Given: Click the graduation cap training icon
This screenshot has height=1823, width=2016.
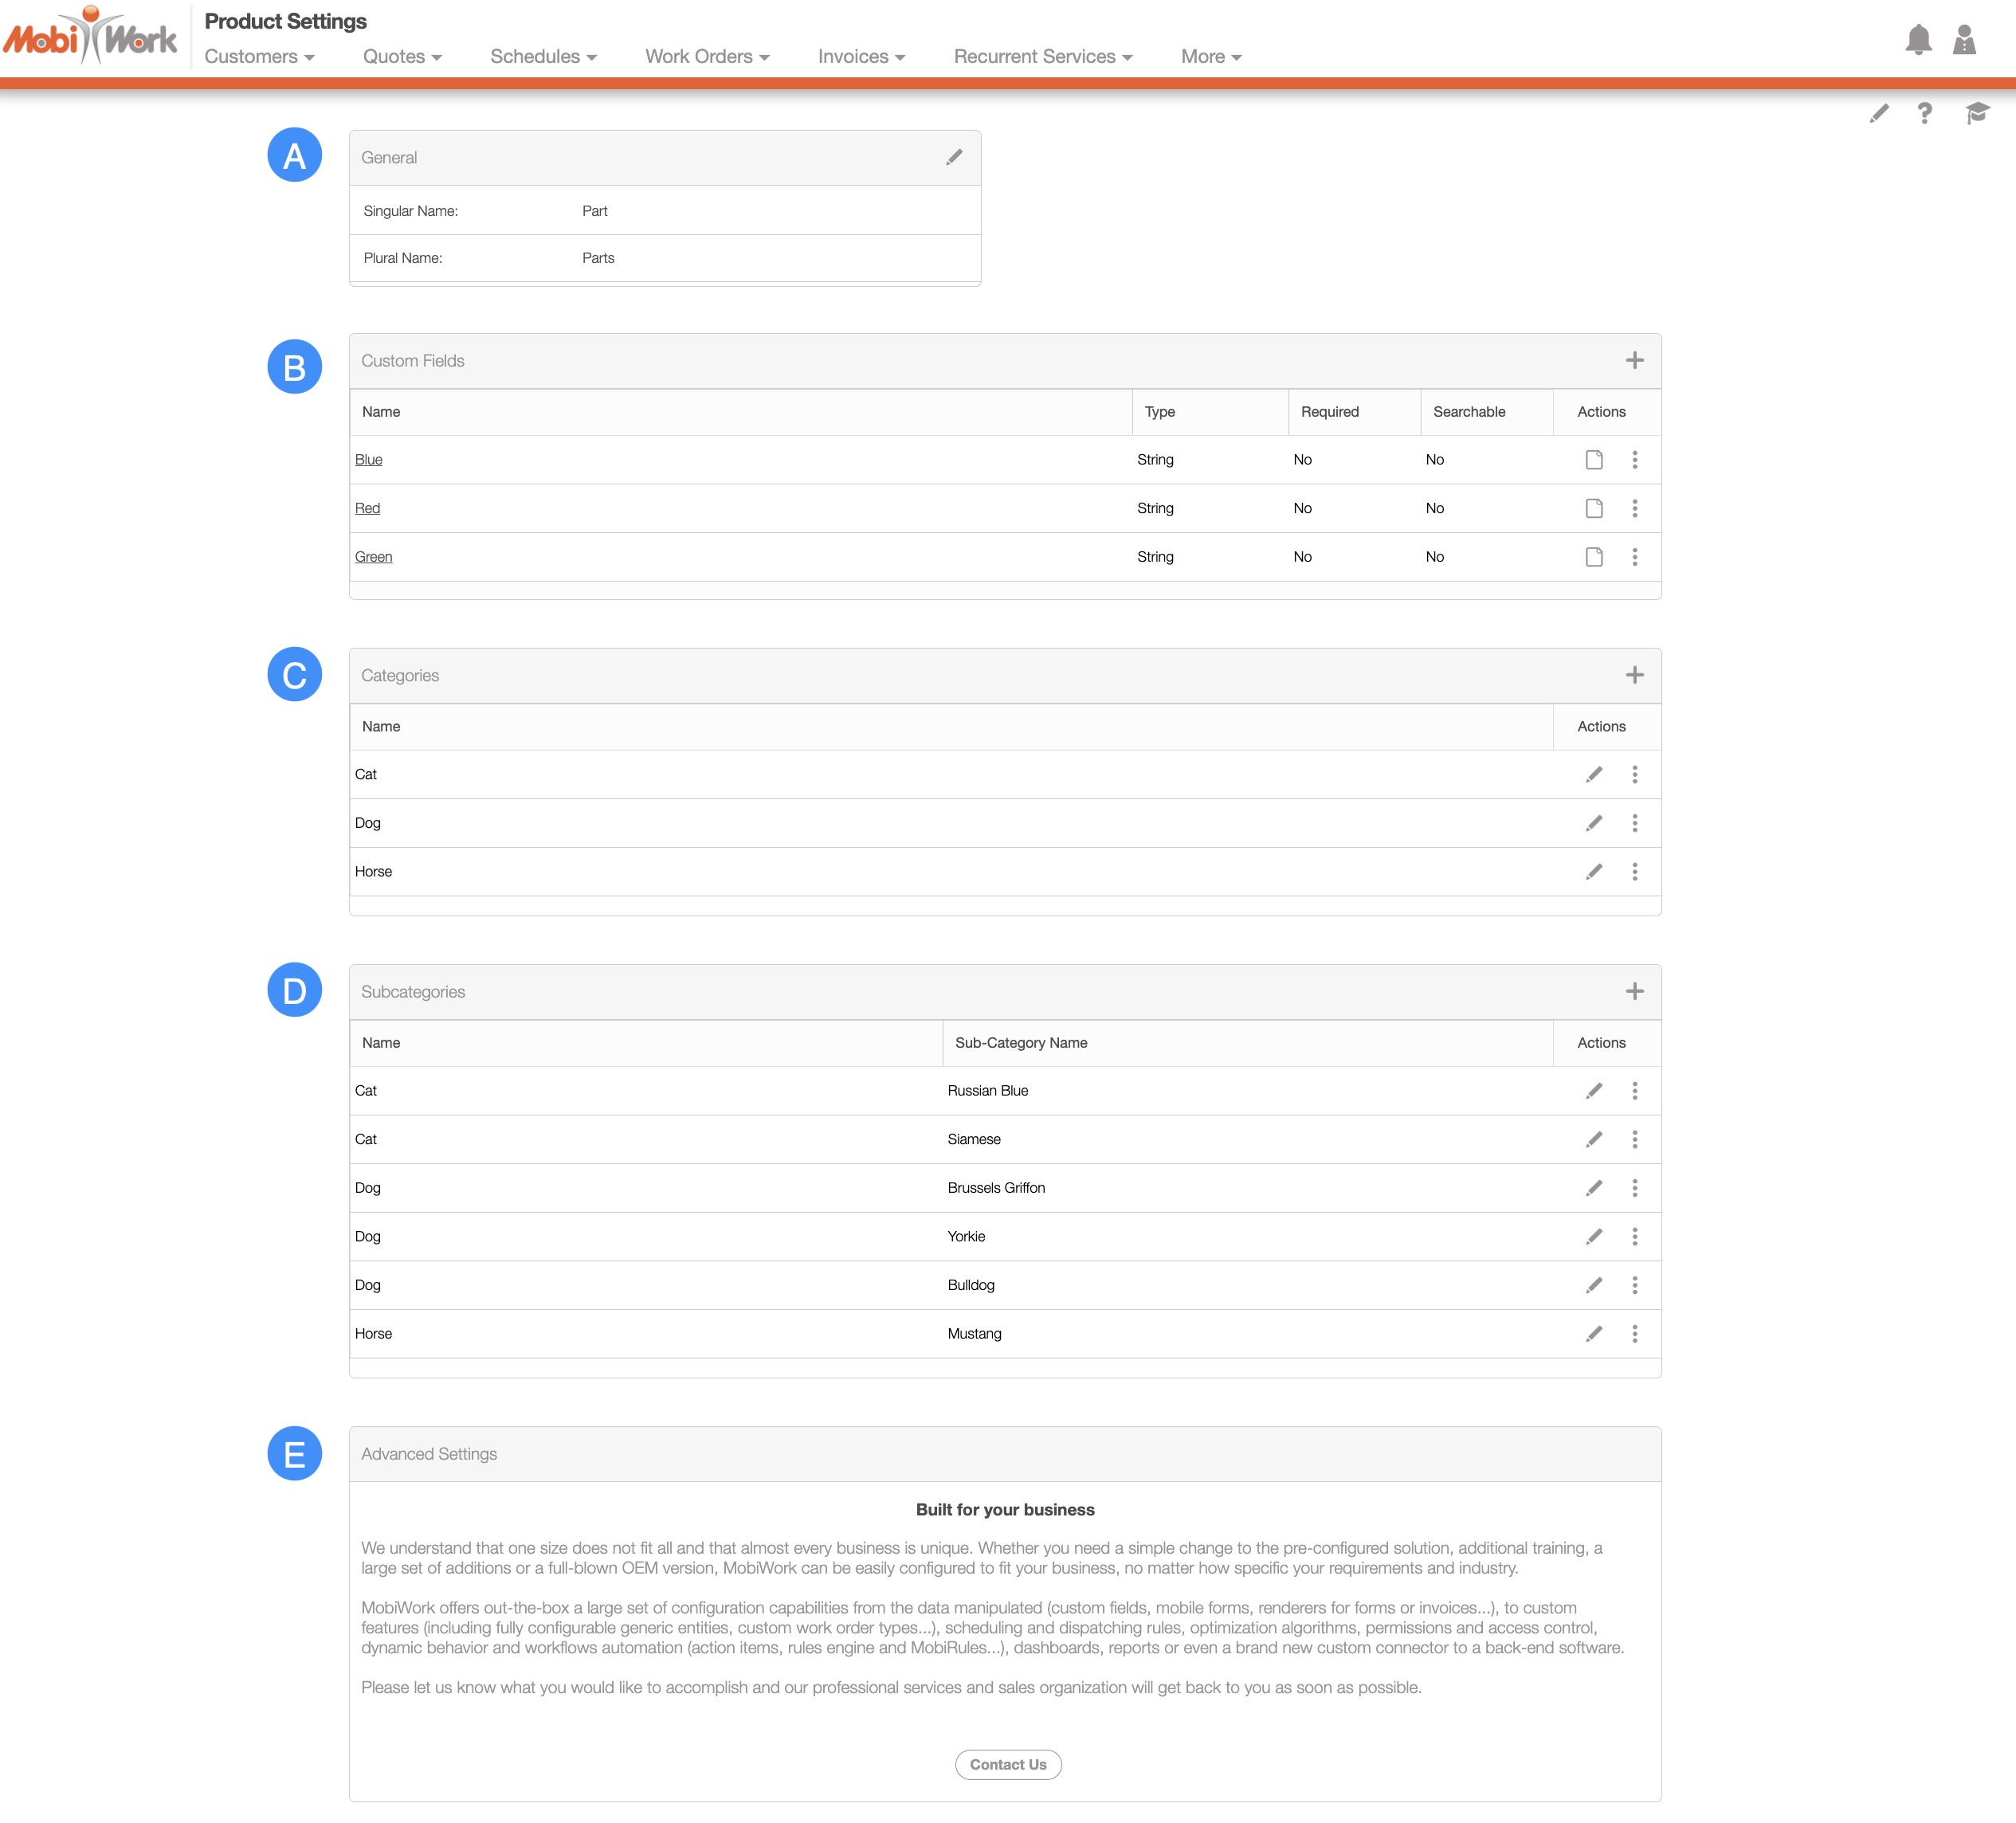Looking at the screenshot, I should point(1976,113).
